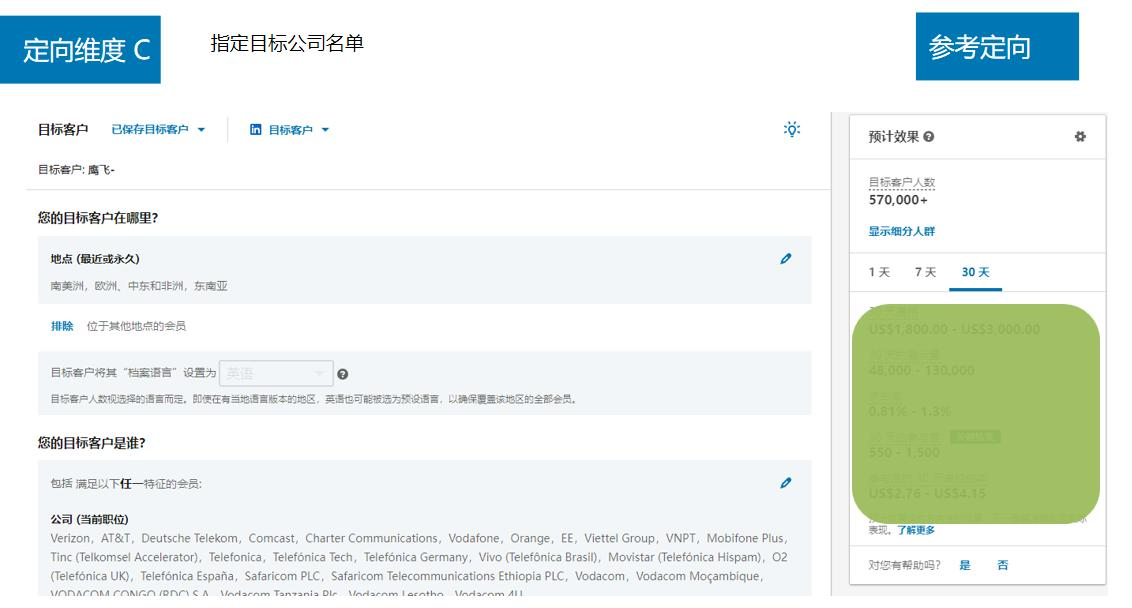Viewport: 1132px width, 608px height.
Task: Click 您的目标客户是谁? heading
Action: coord(92,443)
